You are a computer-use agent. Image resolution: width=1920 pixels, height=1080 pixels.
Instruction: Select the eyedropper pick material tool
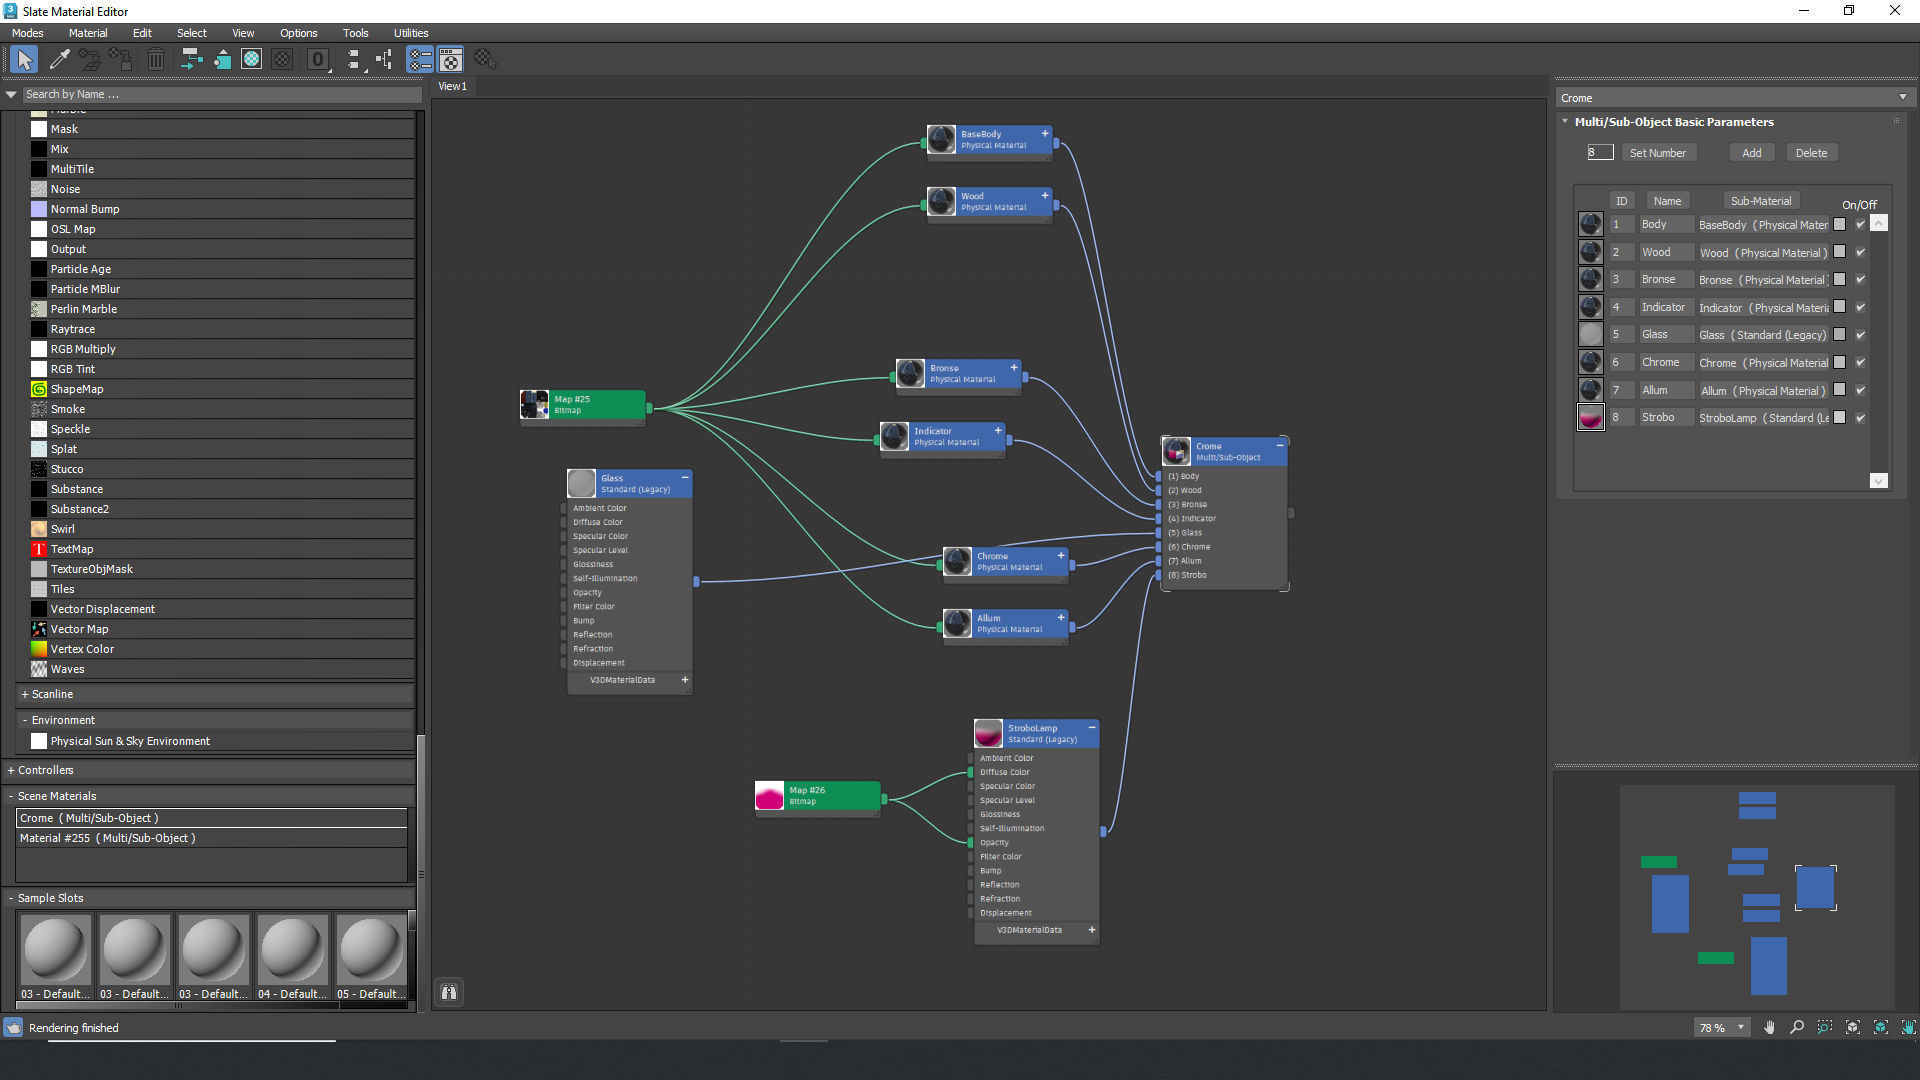pos(60,60)
